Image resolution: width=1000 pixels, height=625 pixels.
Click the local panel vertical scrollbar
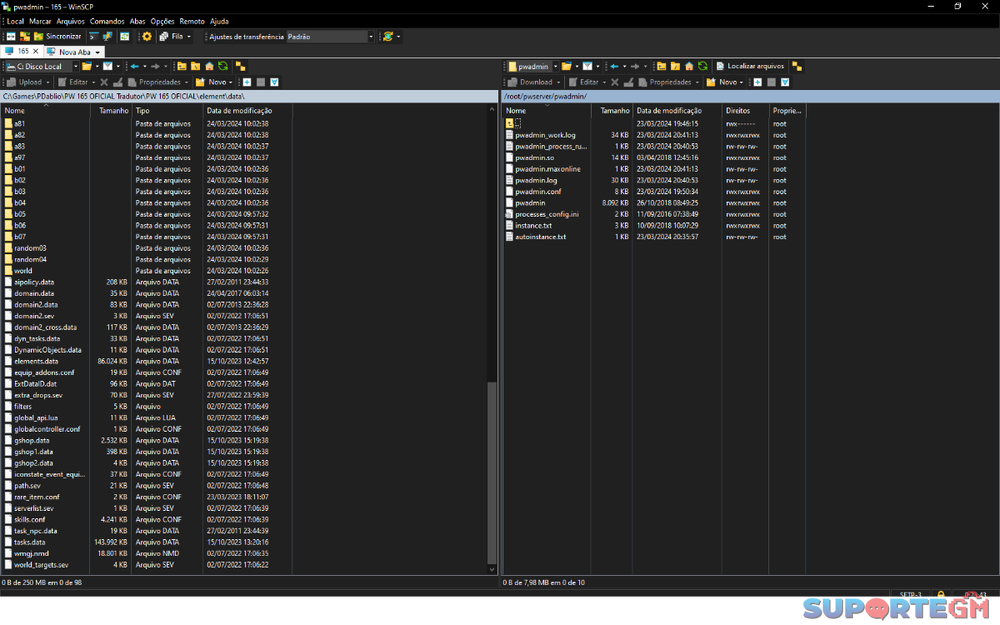coord(491,470)
